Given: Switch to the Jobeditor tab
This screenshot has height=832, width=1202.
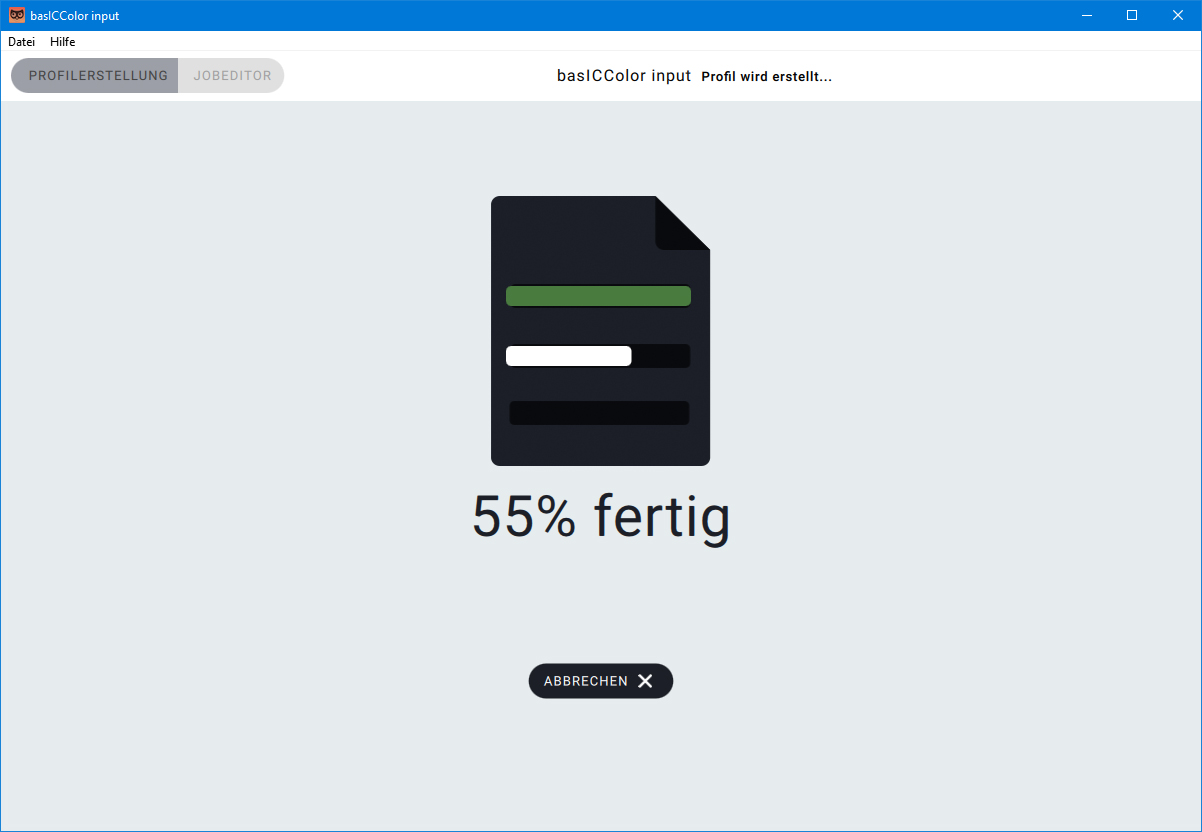Looking at the screenshot, I should click(232, 76).
